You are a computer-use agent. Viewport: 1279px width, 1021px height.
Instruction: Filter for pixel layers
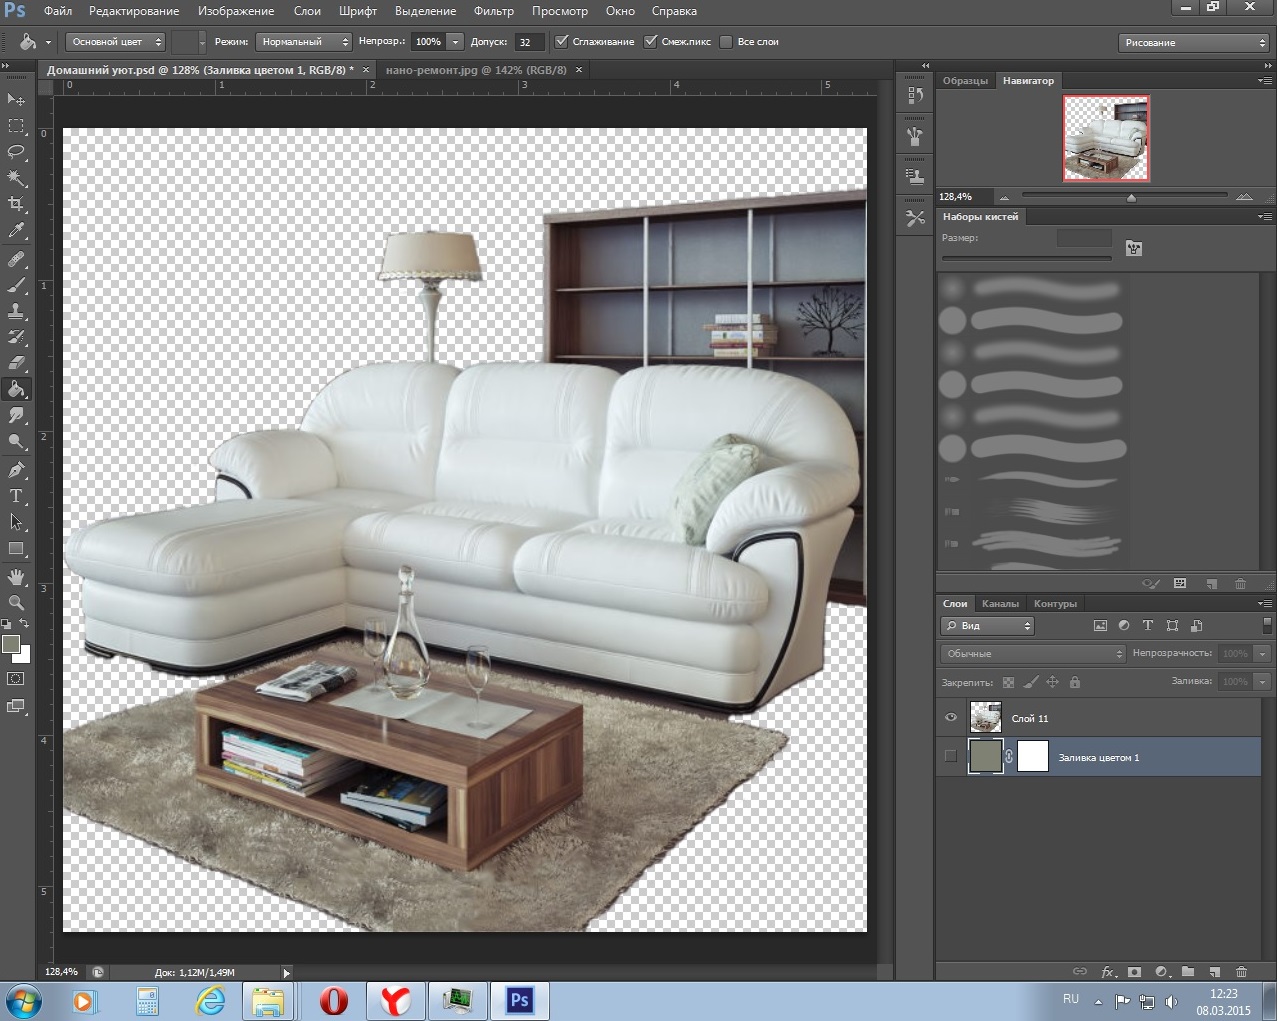[x=1100, y=625]
